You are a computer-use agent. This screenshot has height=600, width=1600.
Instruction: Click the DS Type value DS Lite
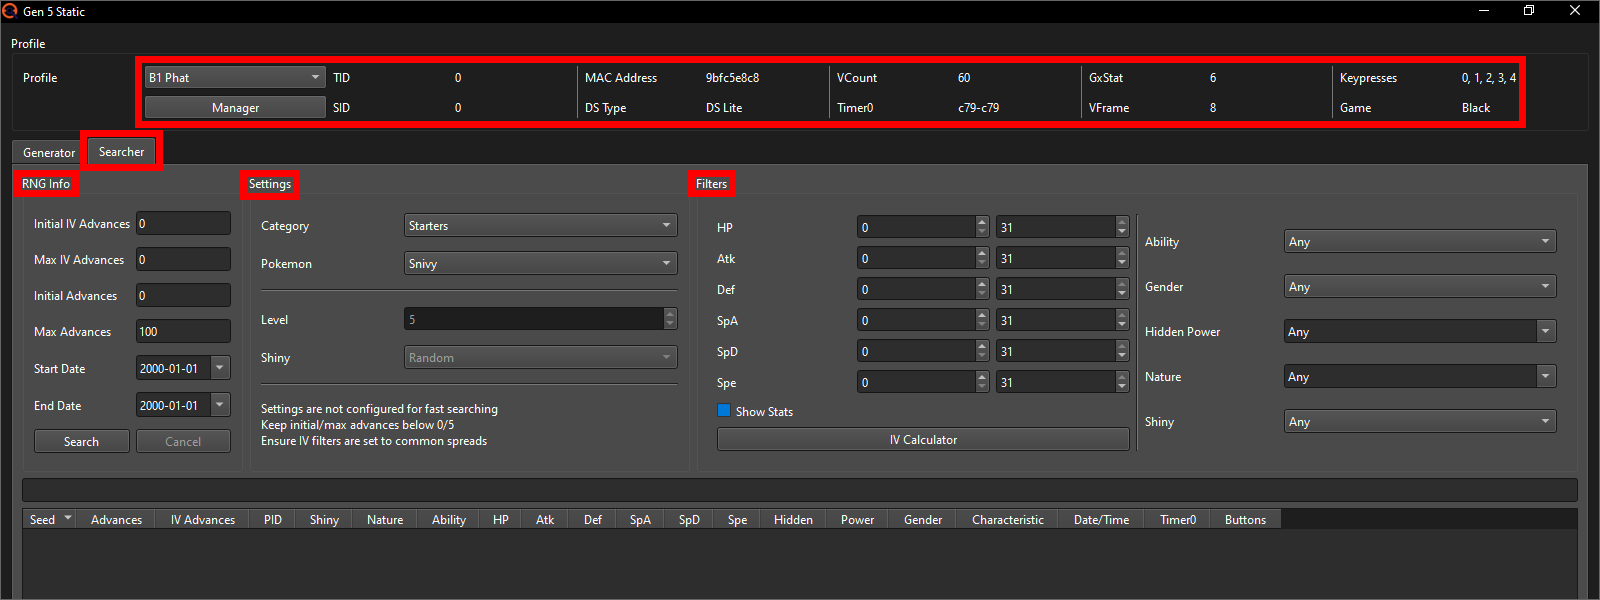point(724,107)
